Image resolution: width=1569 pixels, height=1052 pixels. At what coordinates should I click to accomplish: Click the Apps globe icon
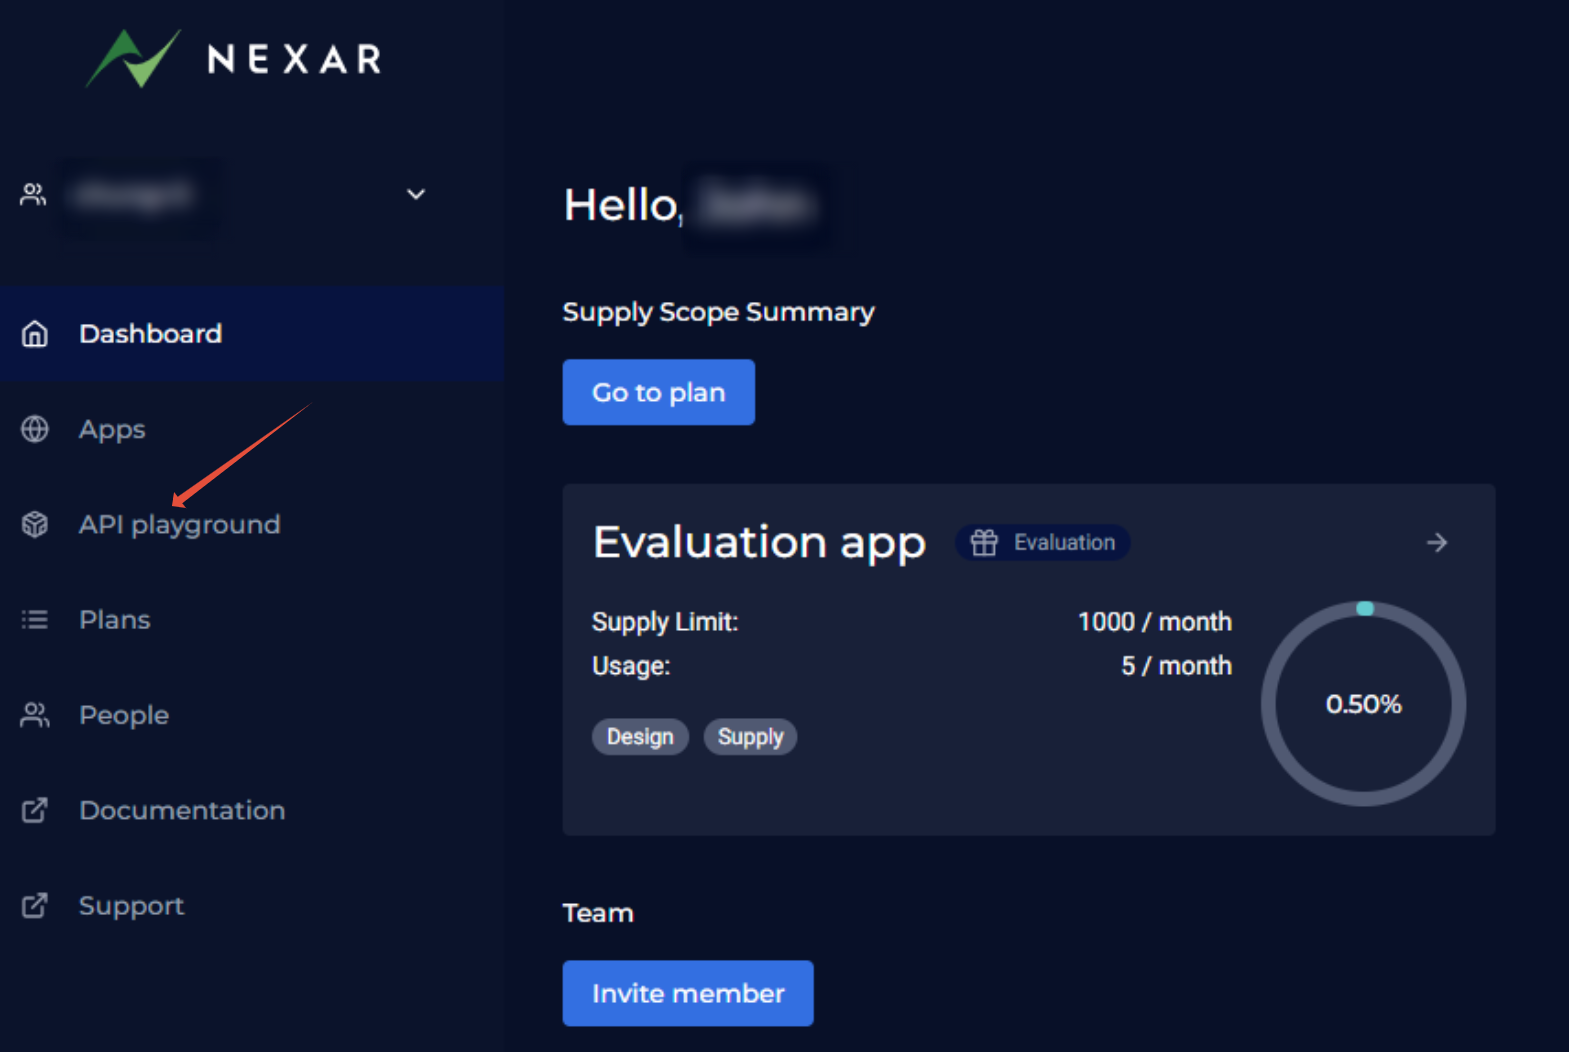35,429
